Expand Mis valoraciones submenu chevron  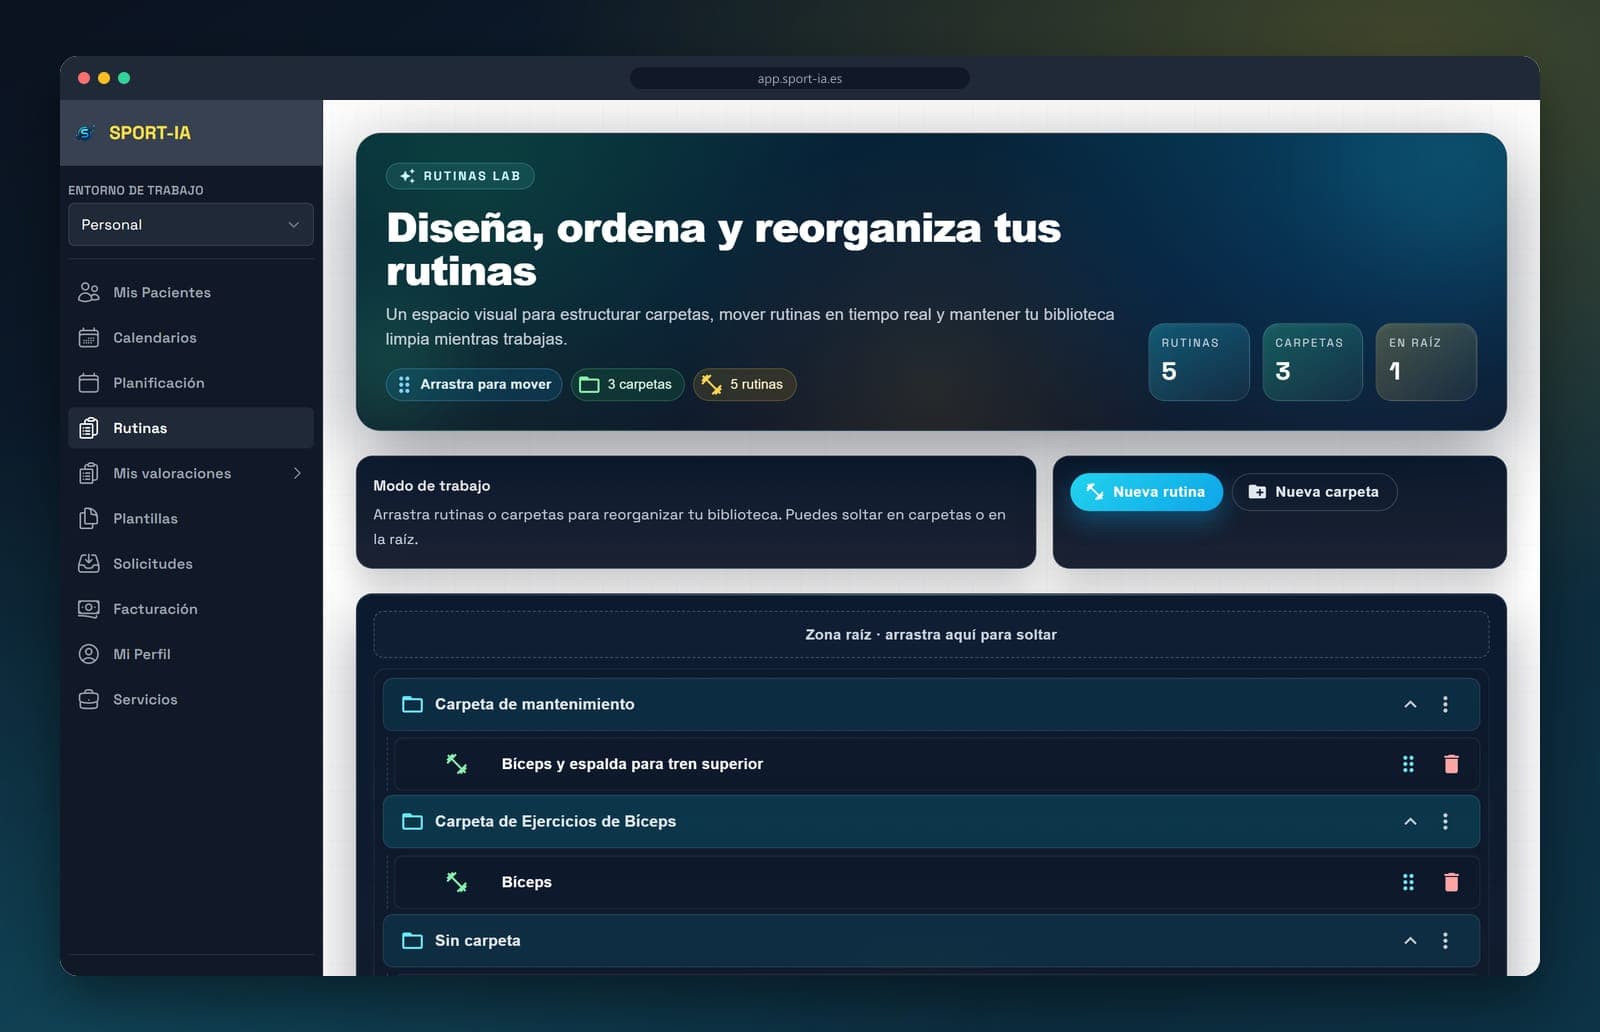coord(297,473)
